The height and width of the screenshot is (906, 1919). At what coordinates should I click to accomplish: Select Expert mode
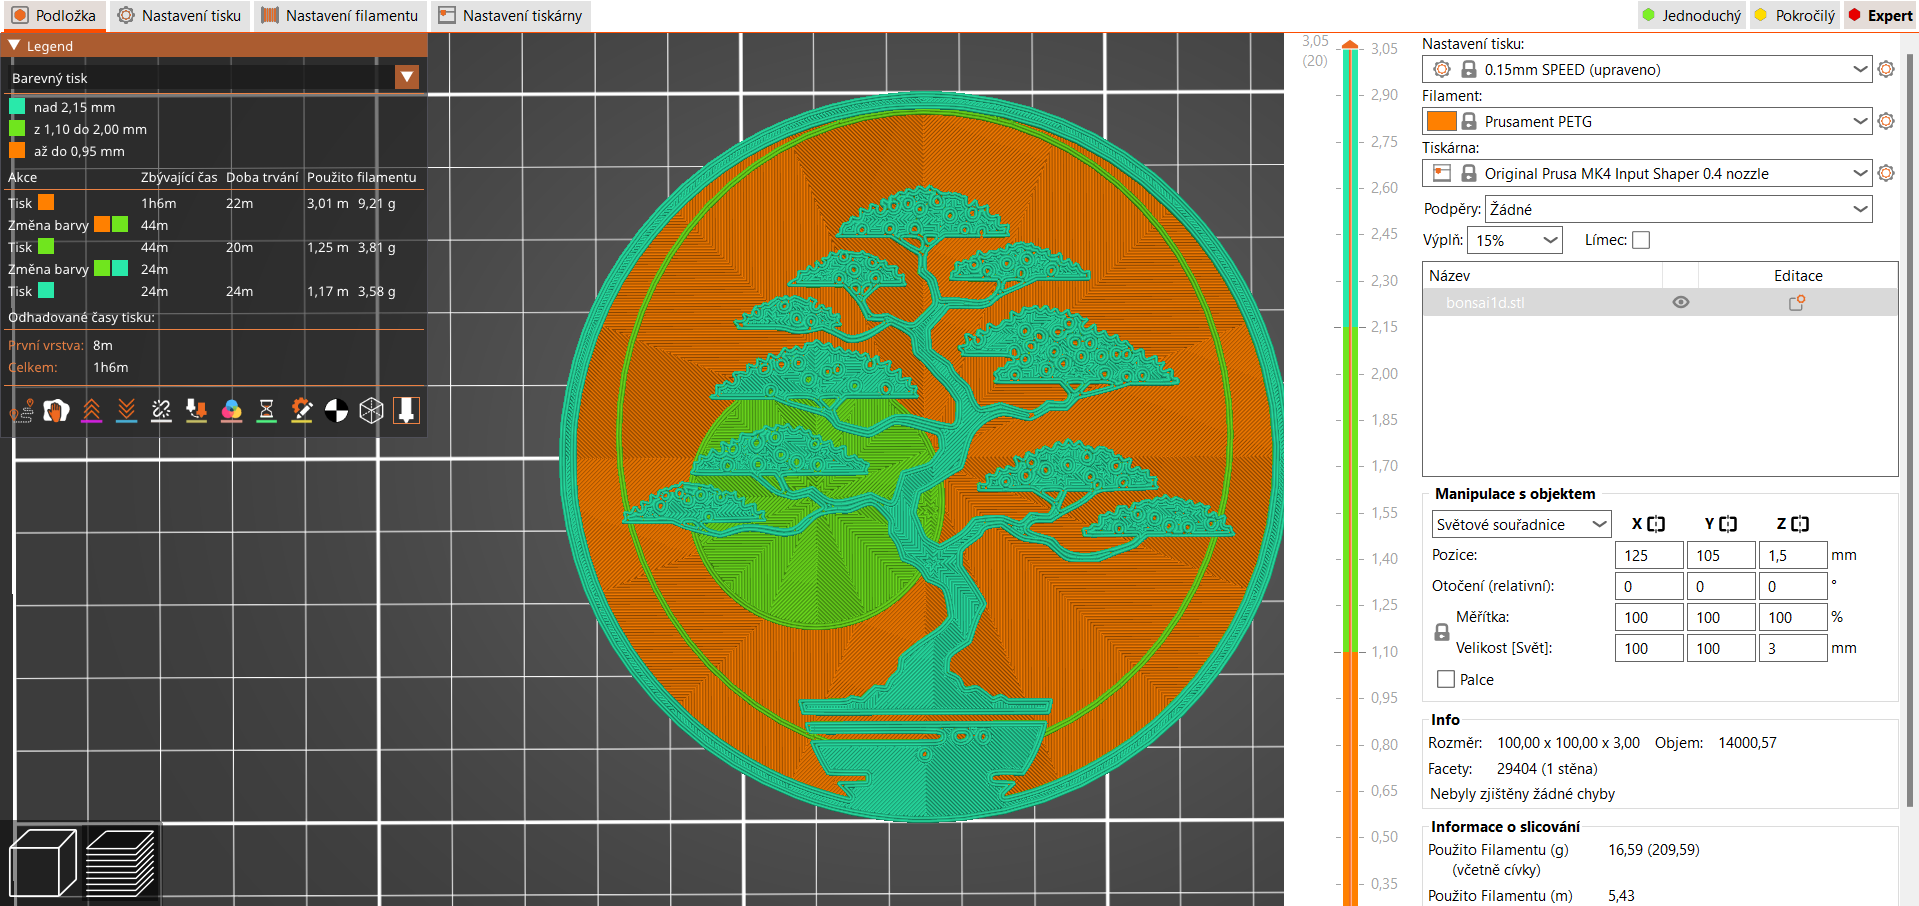pyautogui.click(x=1880, y=15)
